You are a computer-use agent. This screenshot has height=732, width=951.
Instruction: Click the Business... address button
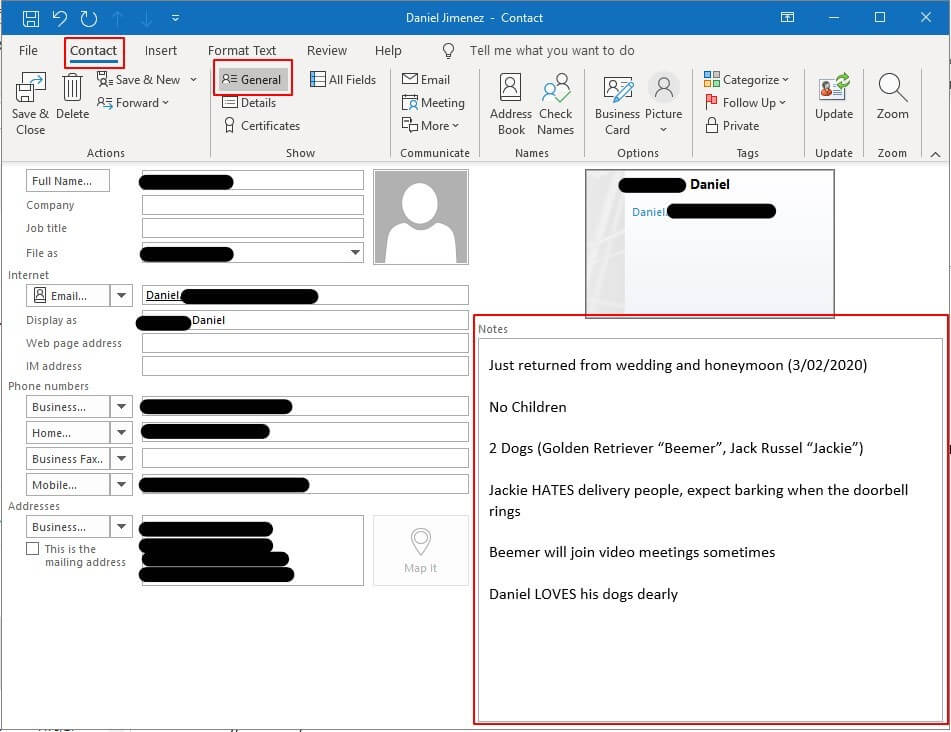[x=68, y=527]
